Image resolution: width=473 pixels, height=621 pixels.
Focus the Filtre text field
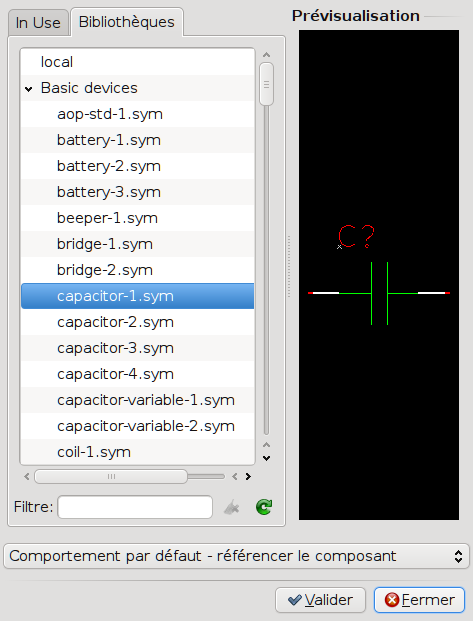pos(135,507)
